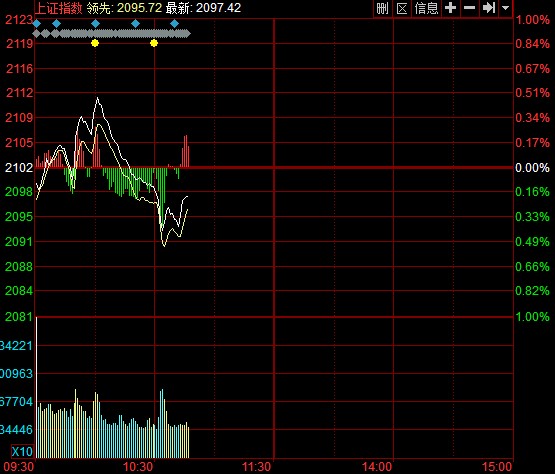Click the 删 (delete) toolbar button
Screen dimensions: 555x474
tap(383, 8)
